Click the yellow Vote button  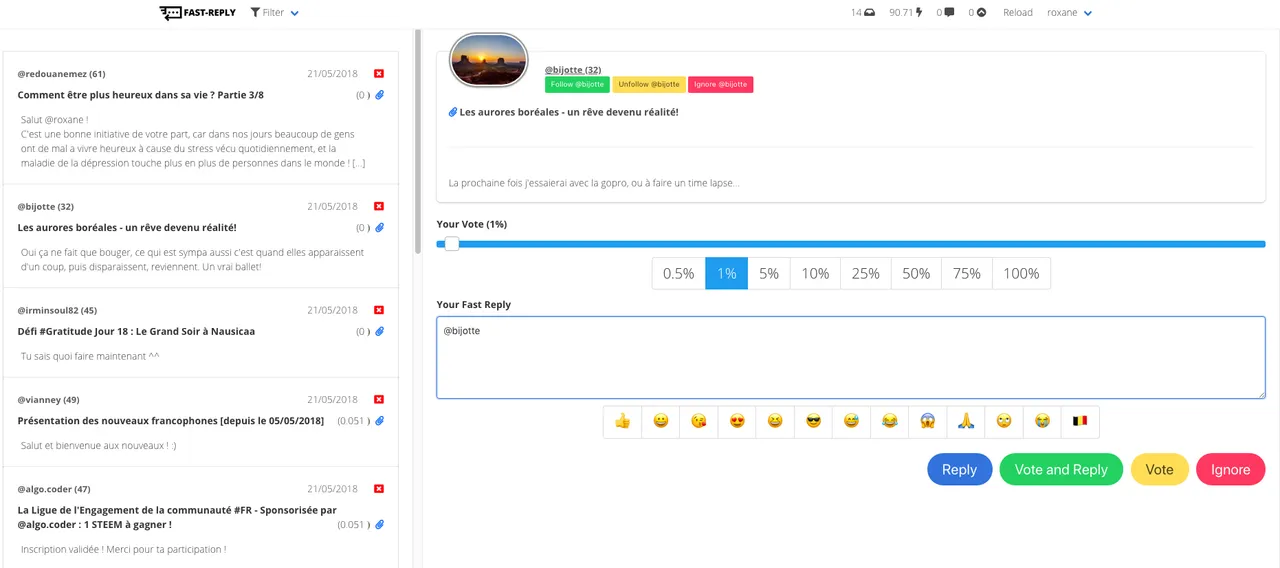point(1160,470)
